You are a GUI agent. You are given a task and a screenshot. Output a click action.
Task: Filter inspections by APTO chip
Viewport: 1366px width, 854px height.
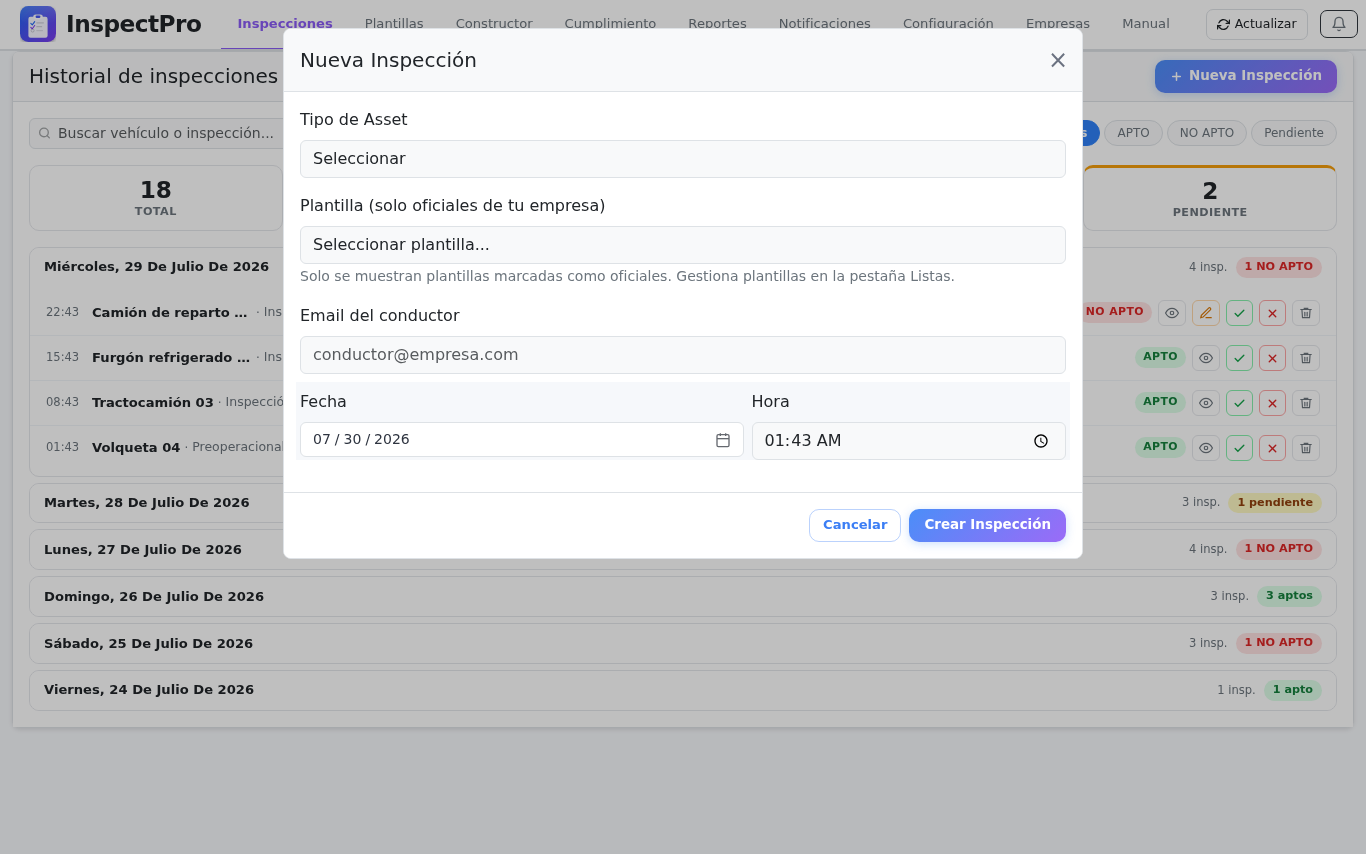pos(1133,133)
